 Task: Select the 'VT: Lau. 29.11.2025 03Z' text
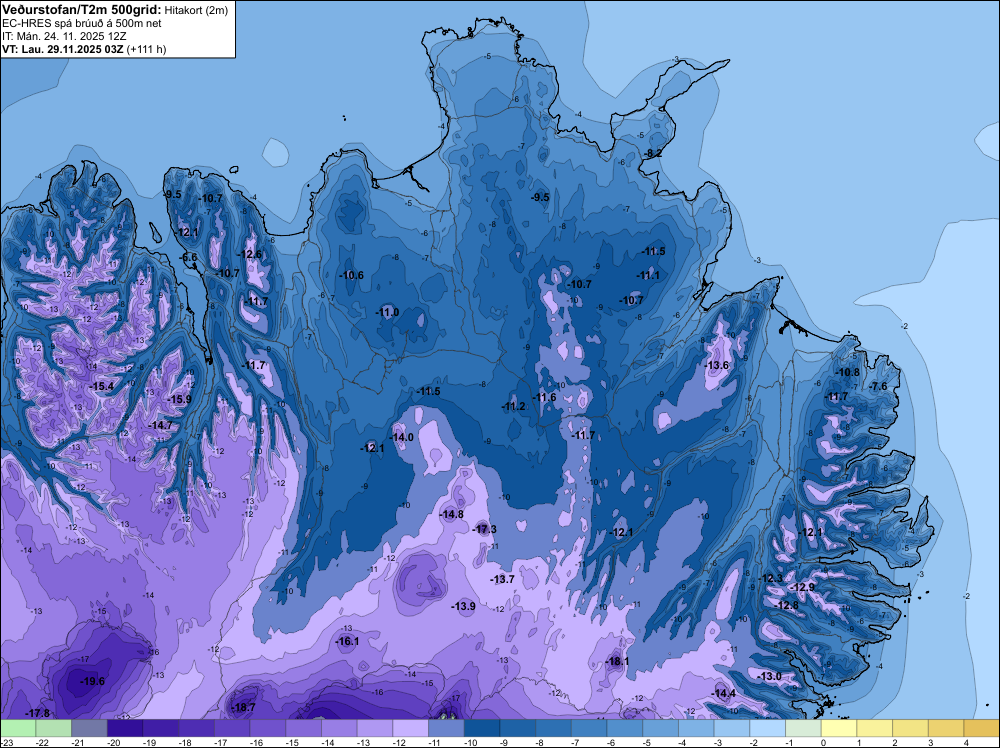pos(63,49)
